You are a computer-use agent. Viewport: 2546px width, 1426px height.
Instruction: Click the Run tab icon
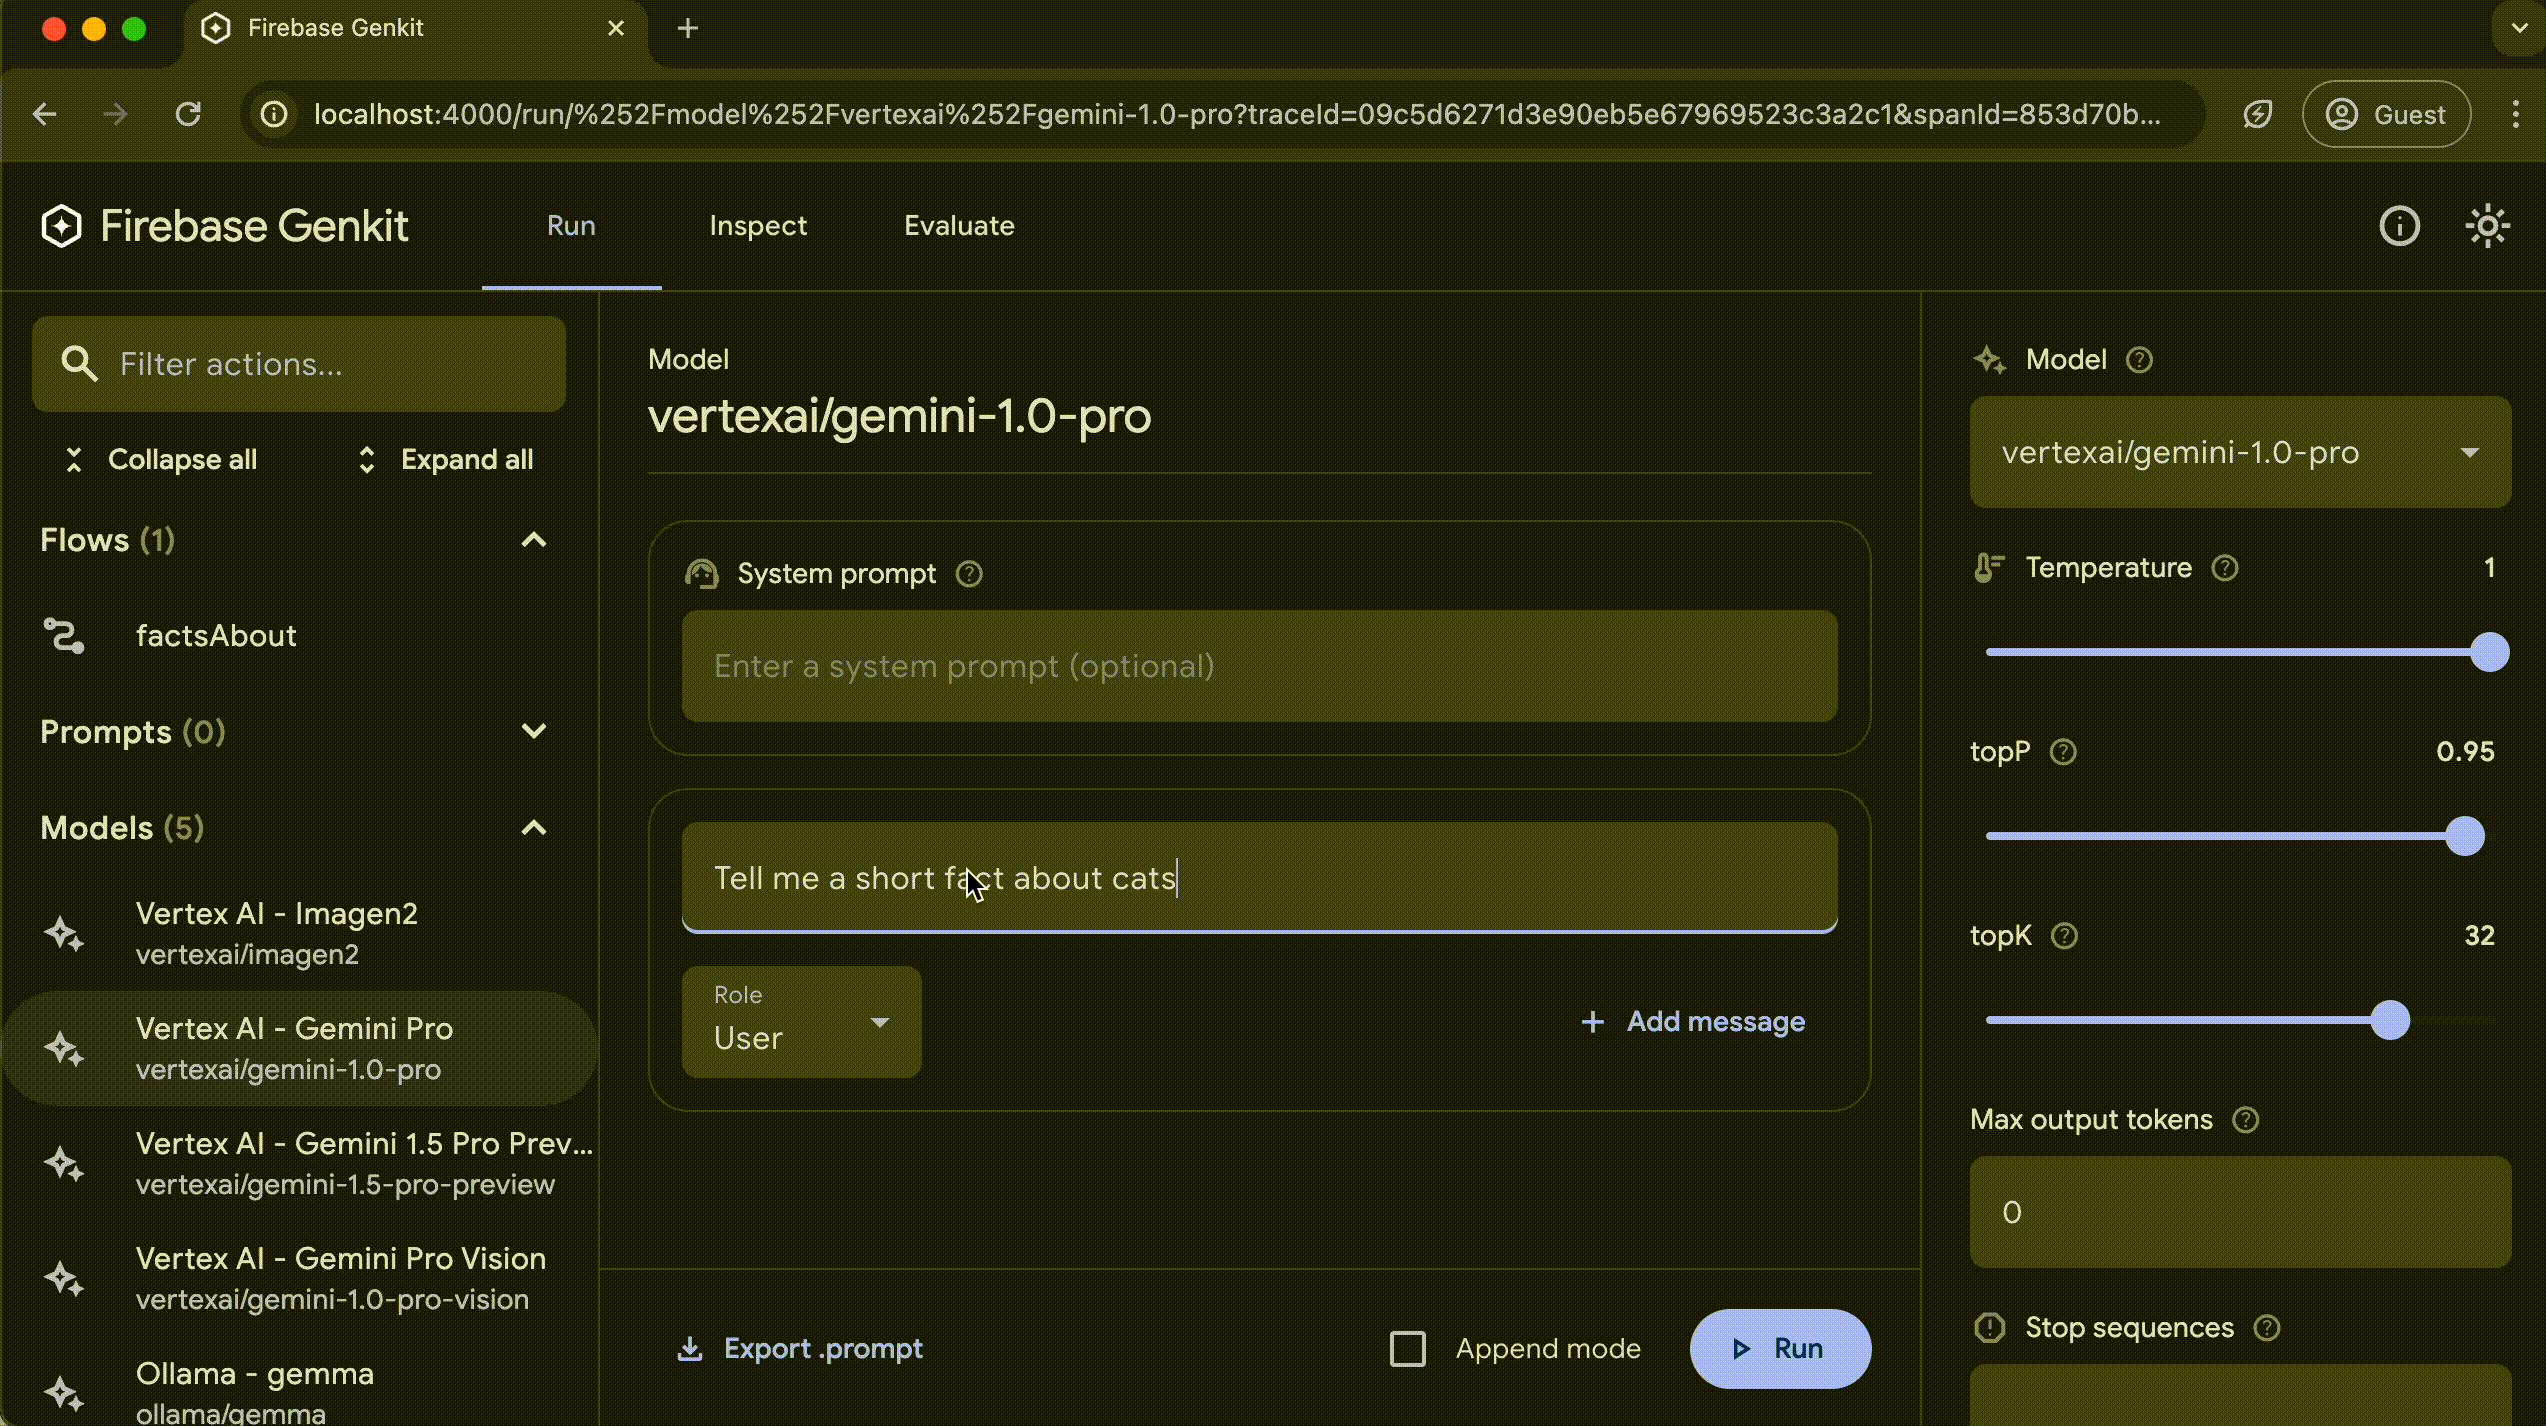(570, 224)
